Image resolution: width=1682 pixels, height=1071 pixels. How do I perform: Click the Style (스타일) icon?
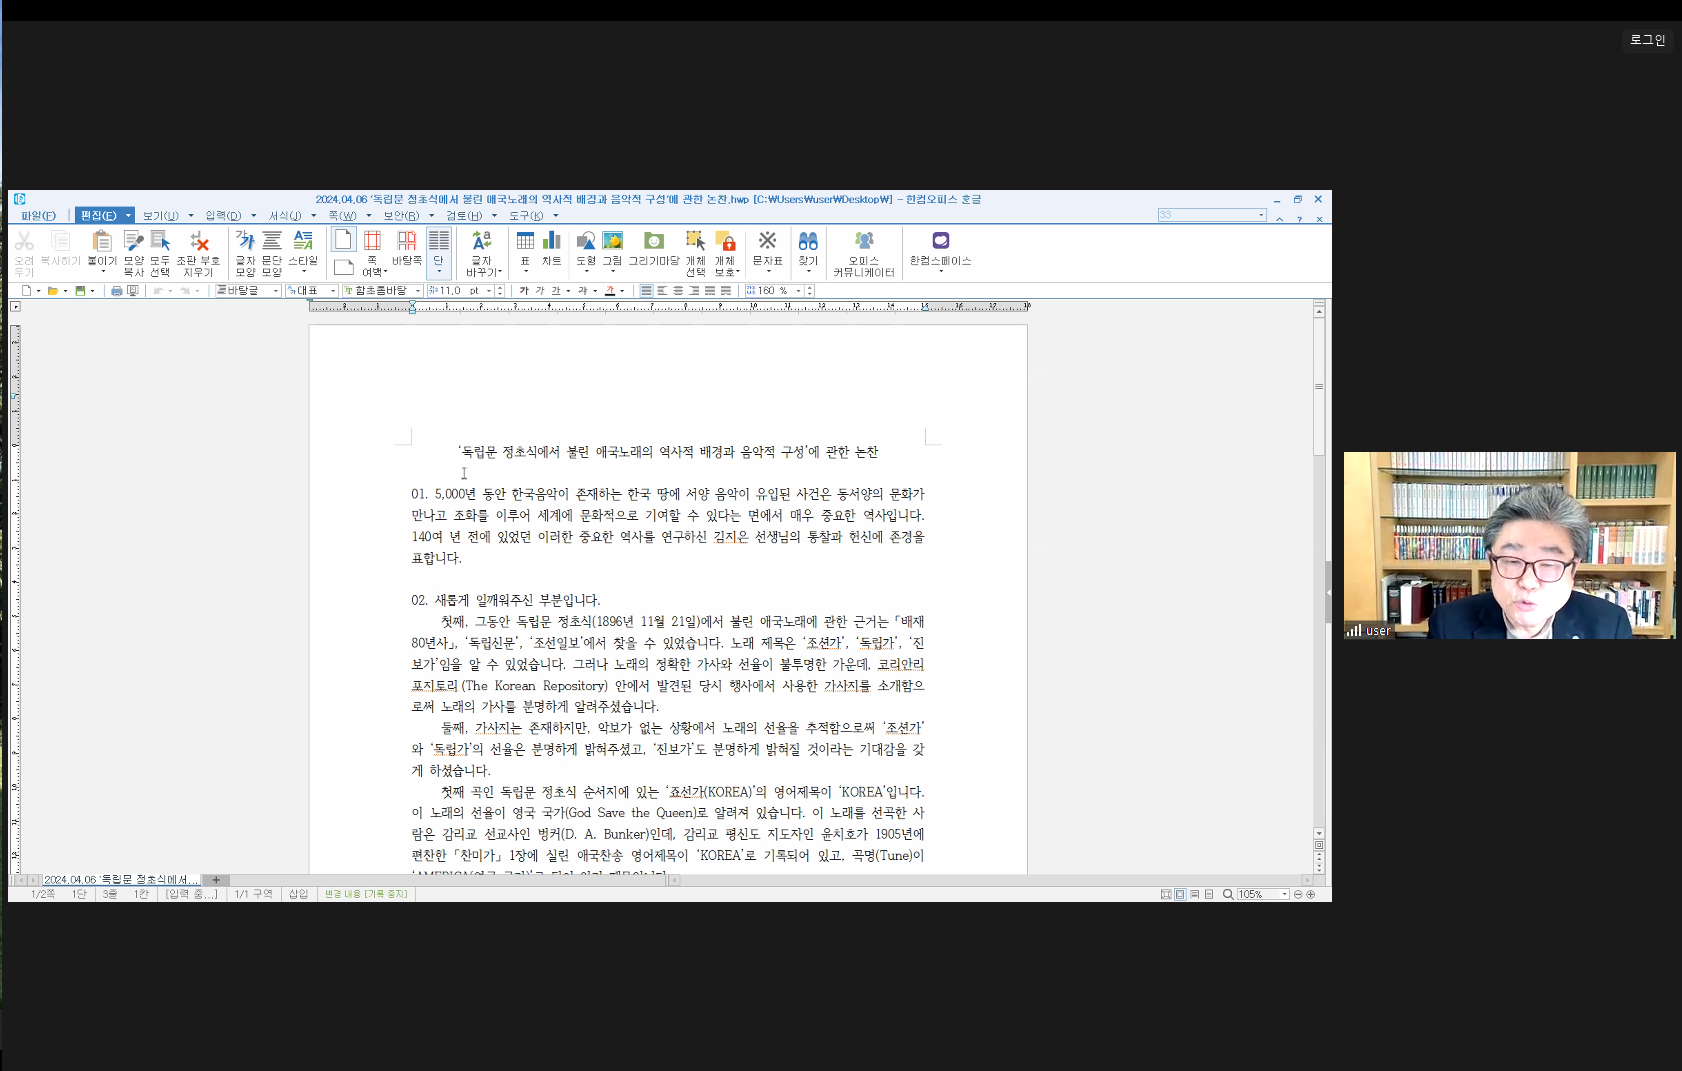[x=303, y=241]
